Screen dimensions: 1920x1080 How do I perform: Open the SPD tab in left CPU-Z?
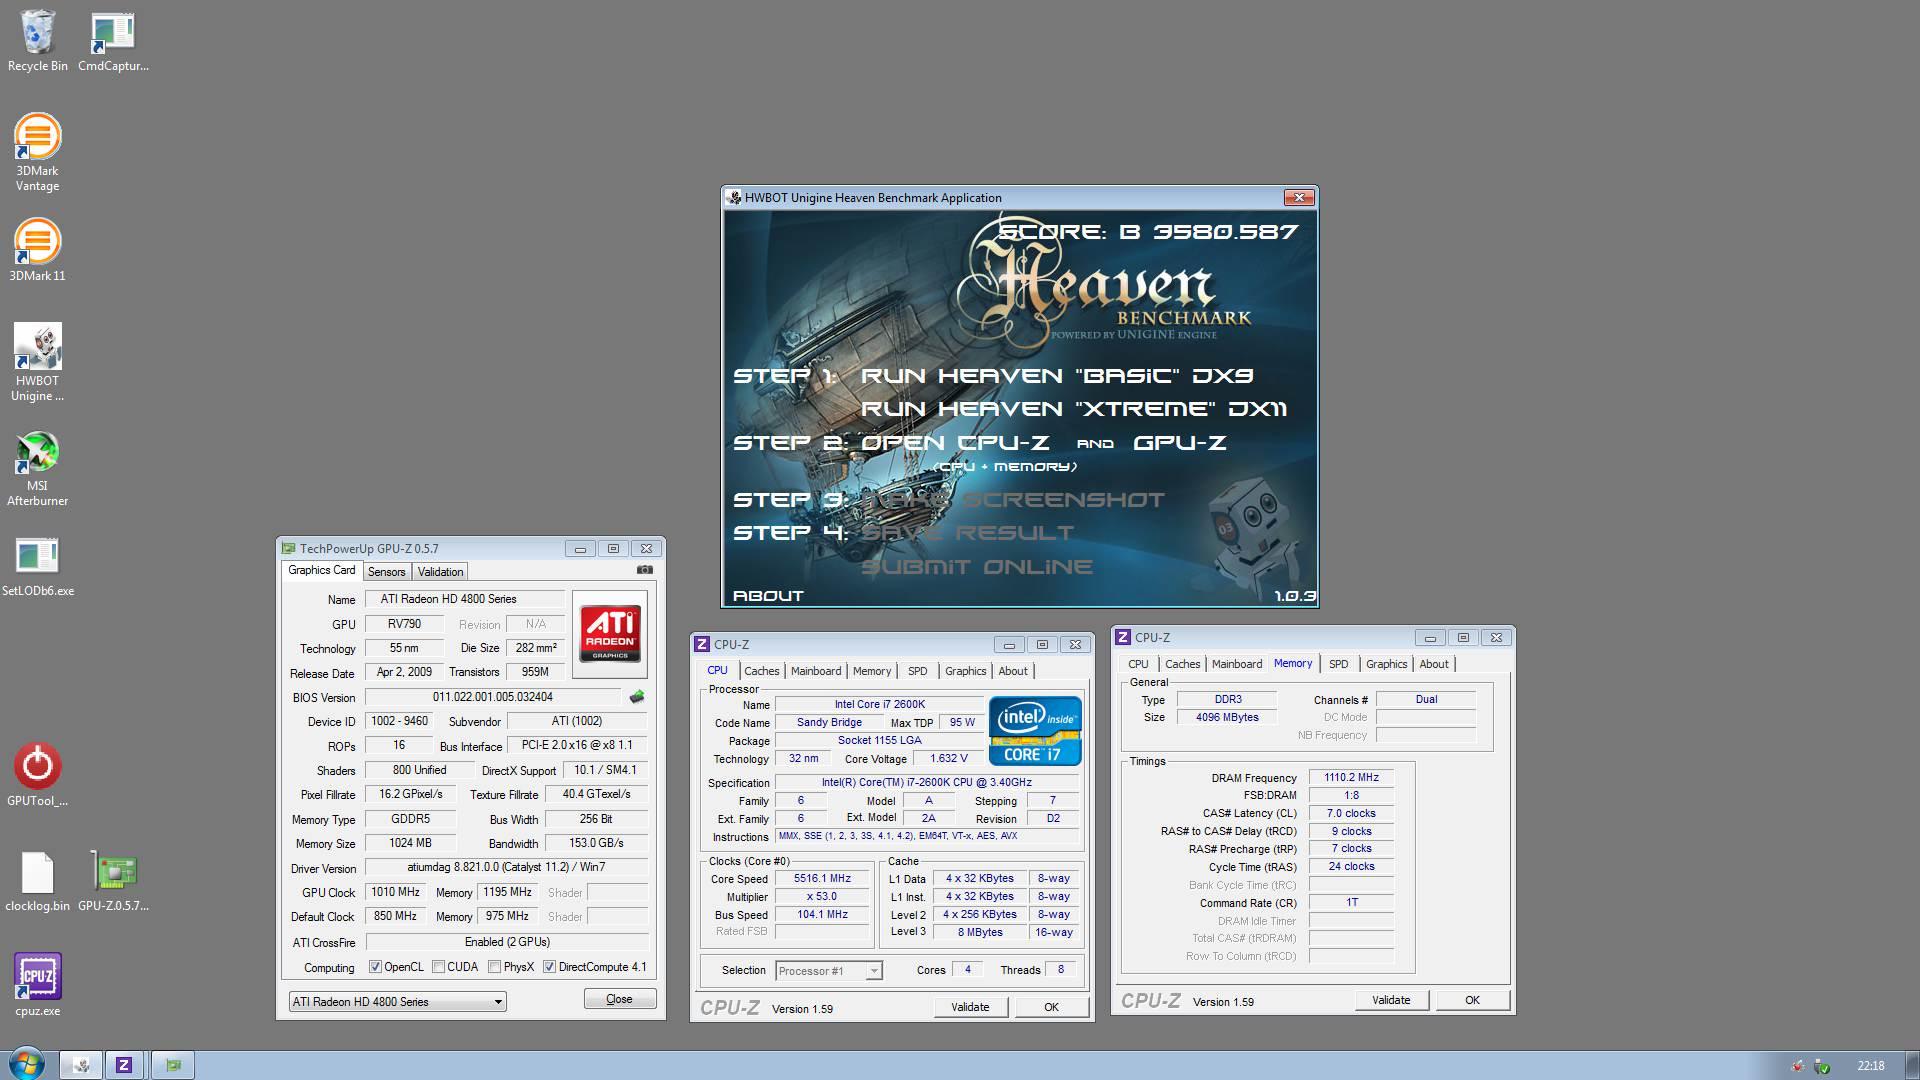(x=918, y=671)
